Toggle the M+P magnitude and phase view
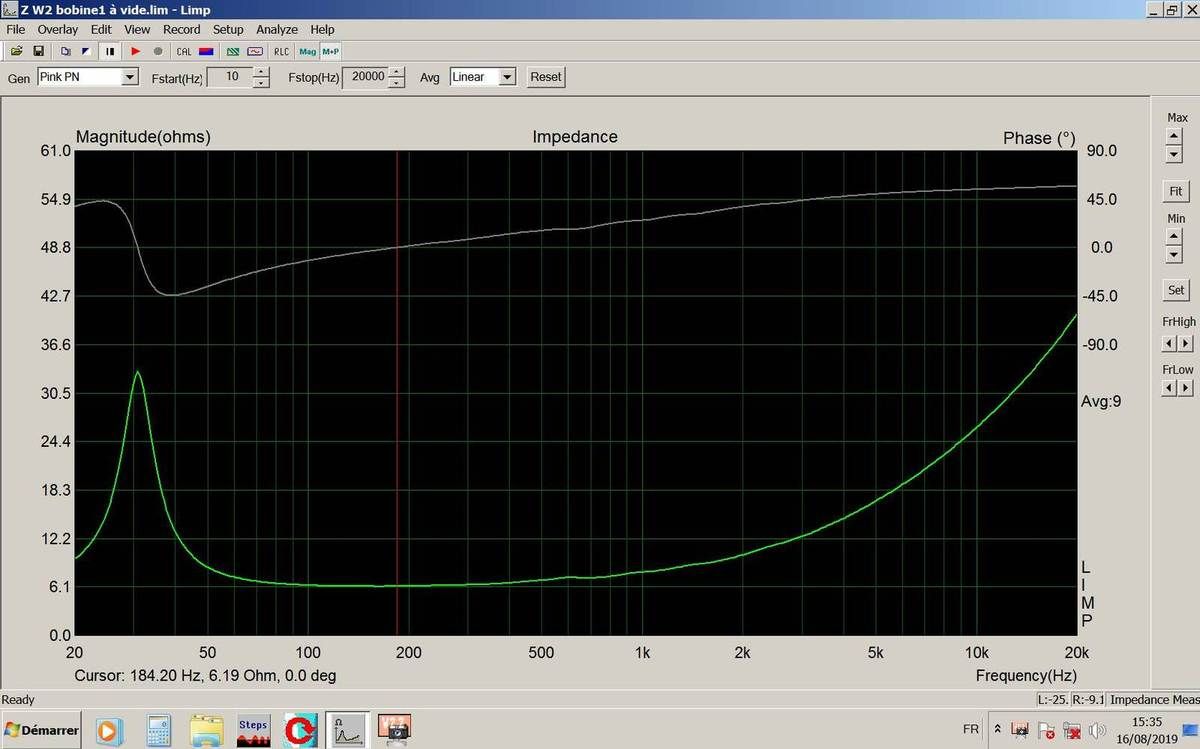This screenshot has height=749, width=1200. (x=330, y=51)
